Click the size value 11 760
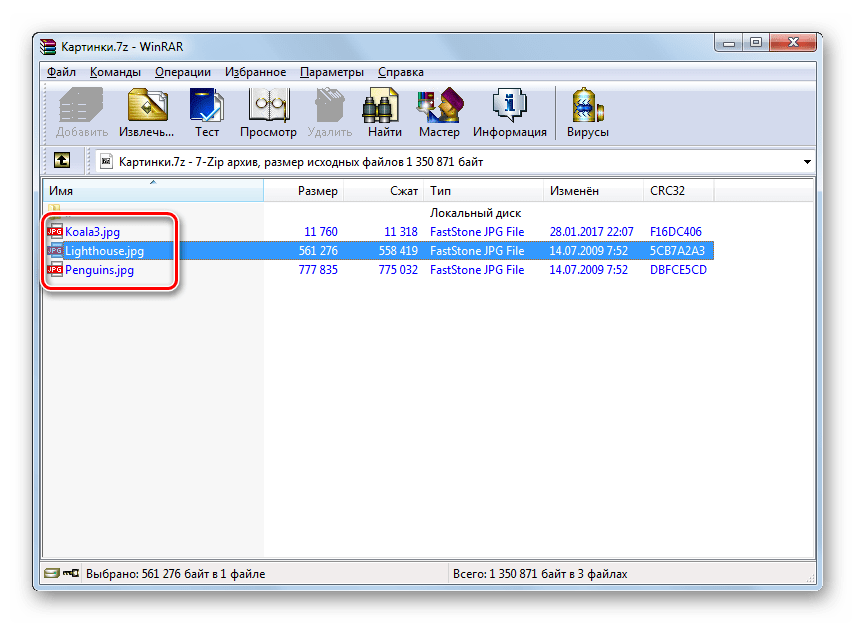856x624 pixels. click(320, 231)
